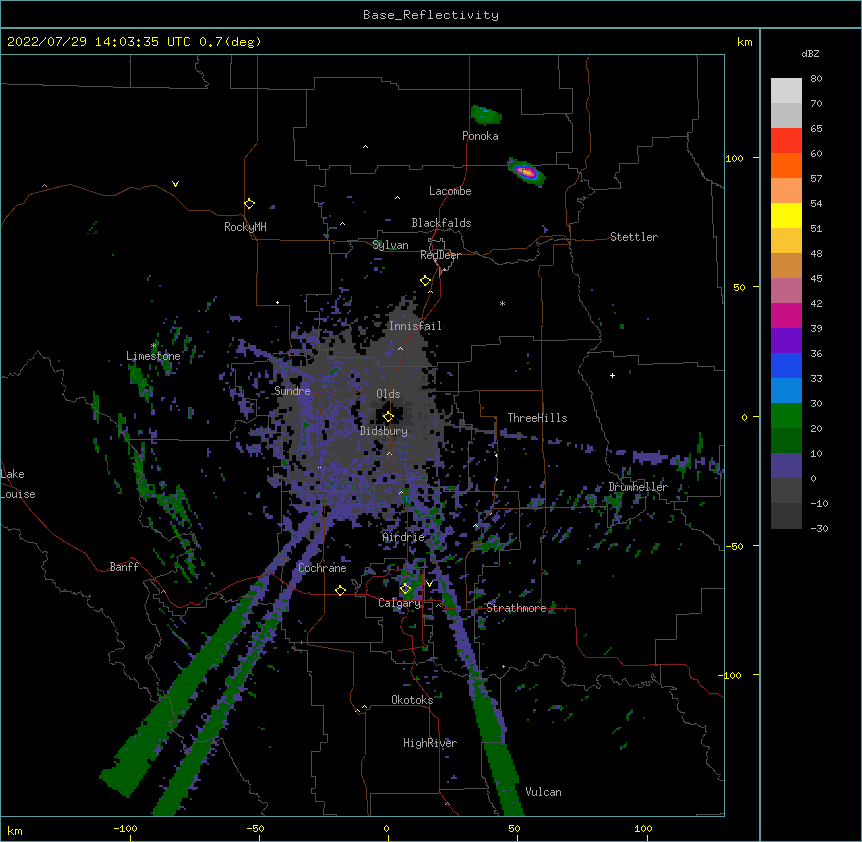The width and height of the screenshot is (862, 842).
Task: Select the Cochrane town label
Action: pyautogui.click(x=322, y=568)
